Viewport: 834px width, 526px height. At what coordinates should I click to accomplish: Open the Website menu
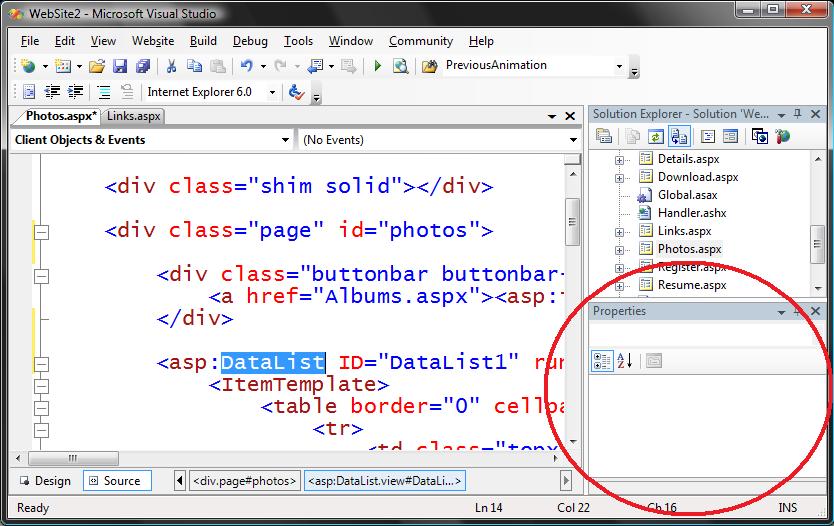[153, 41]
